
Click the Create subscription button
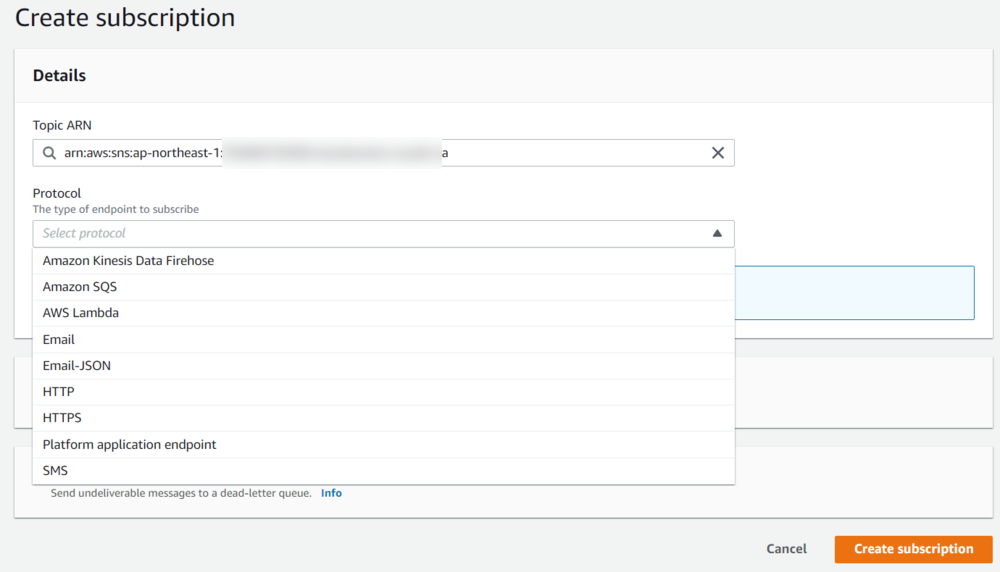913,549
